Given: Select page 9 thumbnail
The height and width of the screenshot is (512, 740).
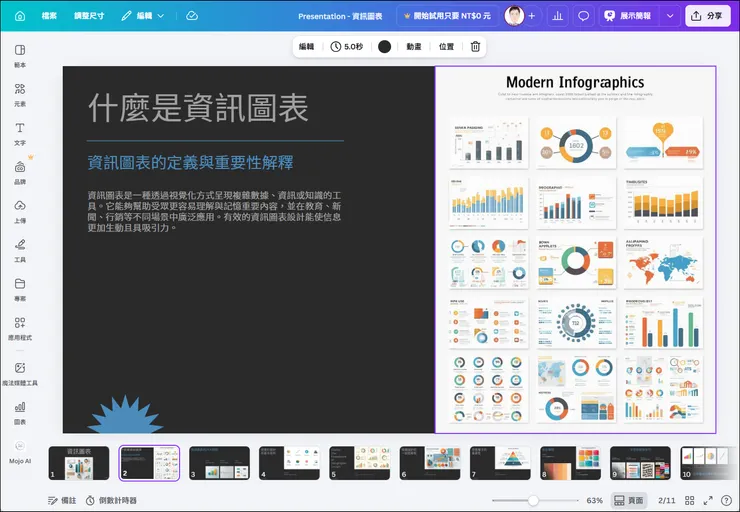Looking at the screenshot, I should 640,463.
